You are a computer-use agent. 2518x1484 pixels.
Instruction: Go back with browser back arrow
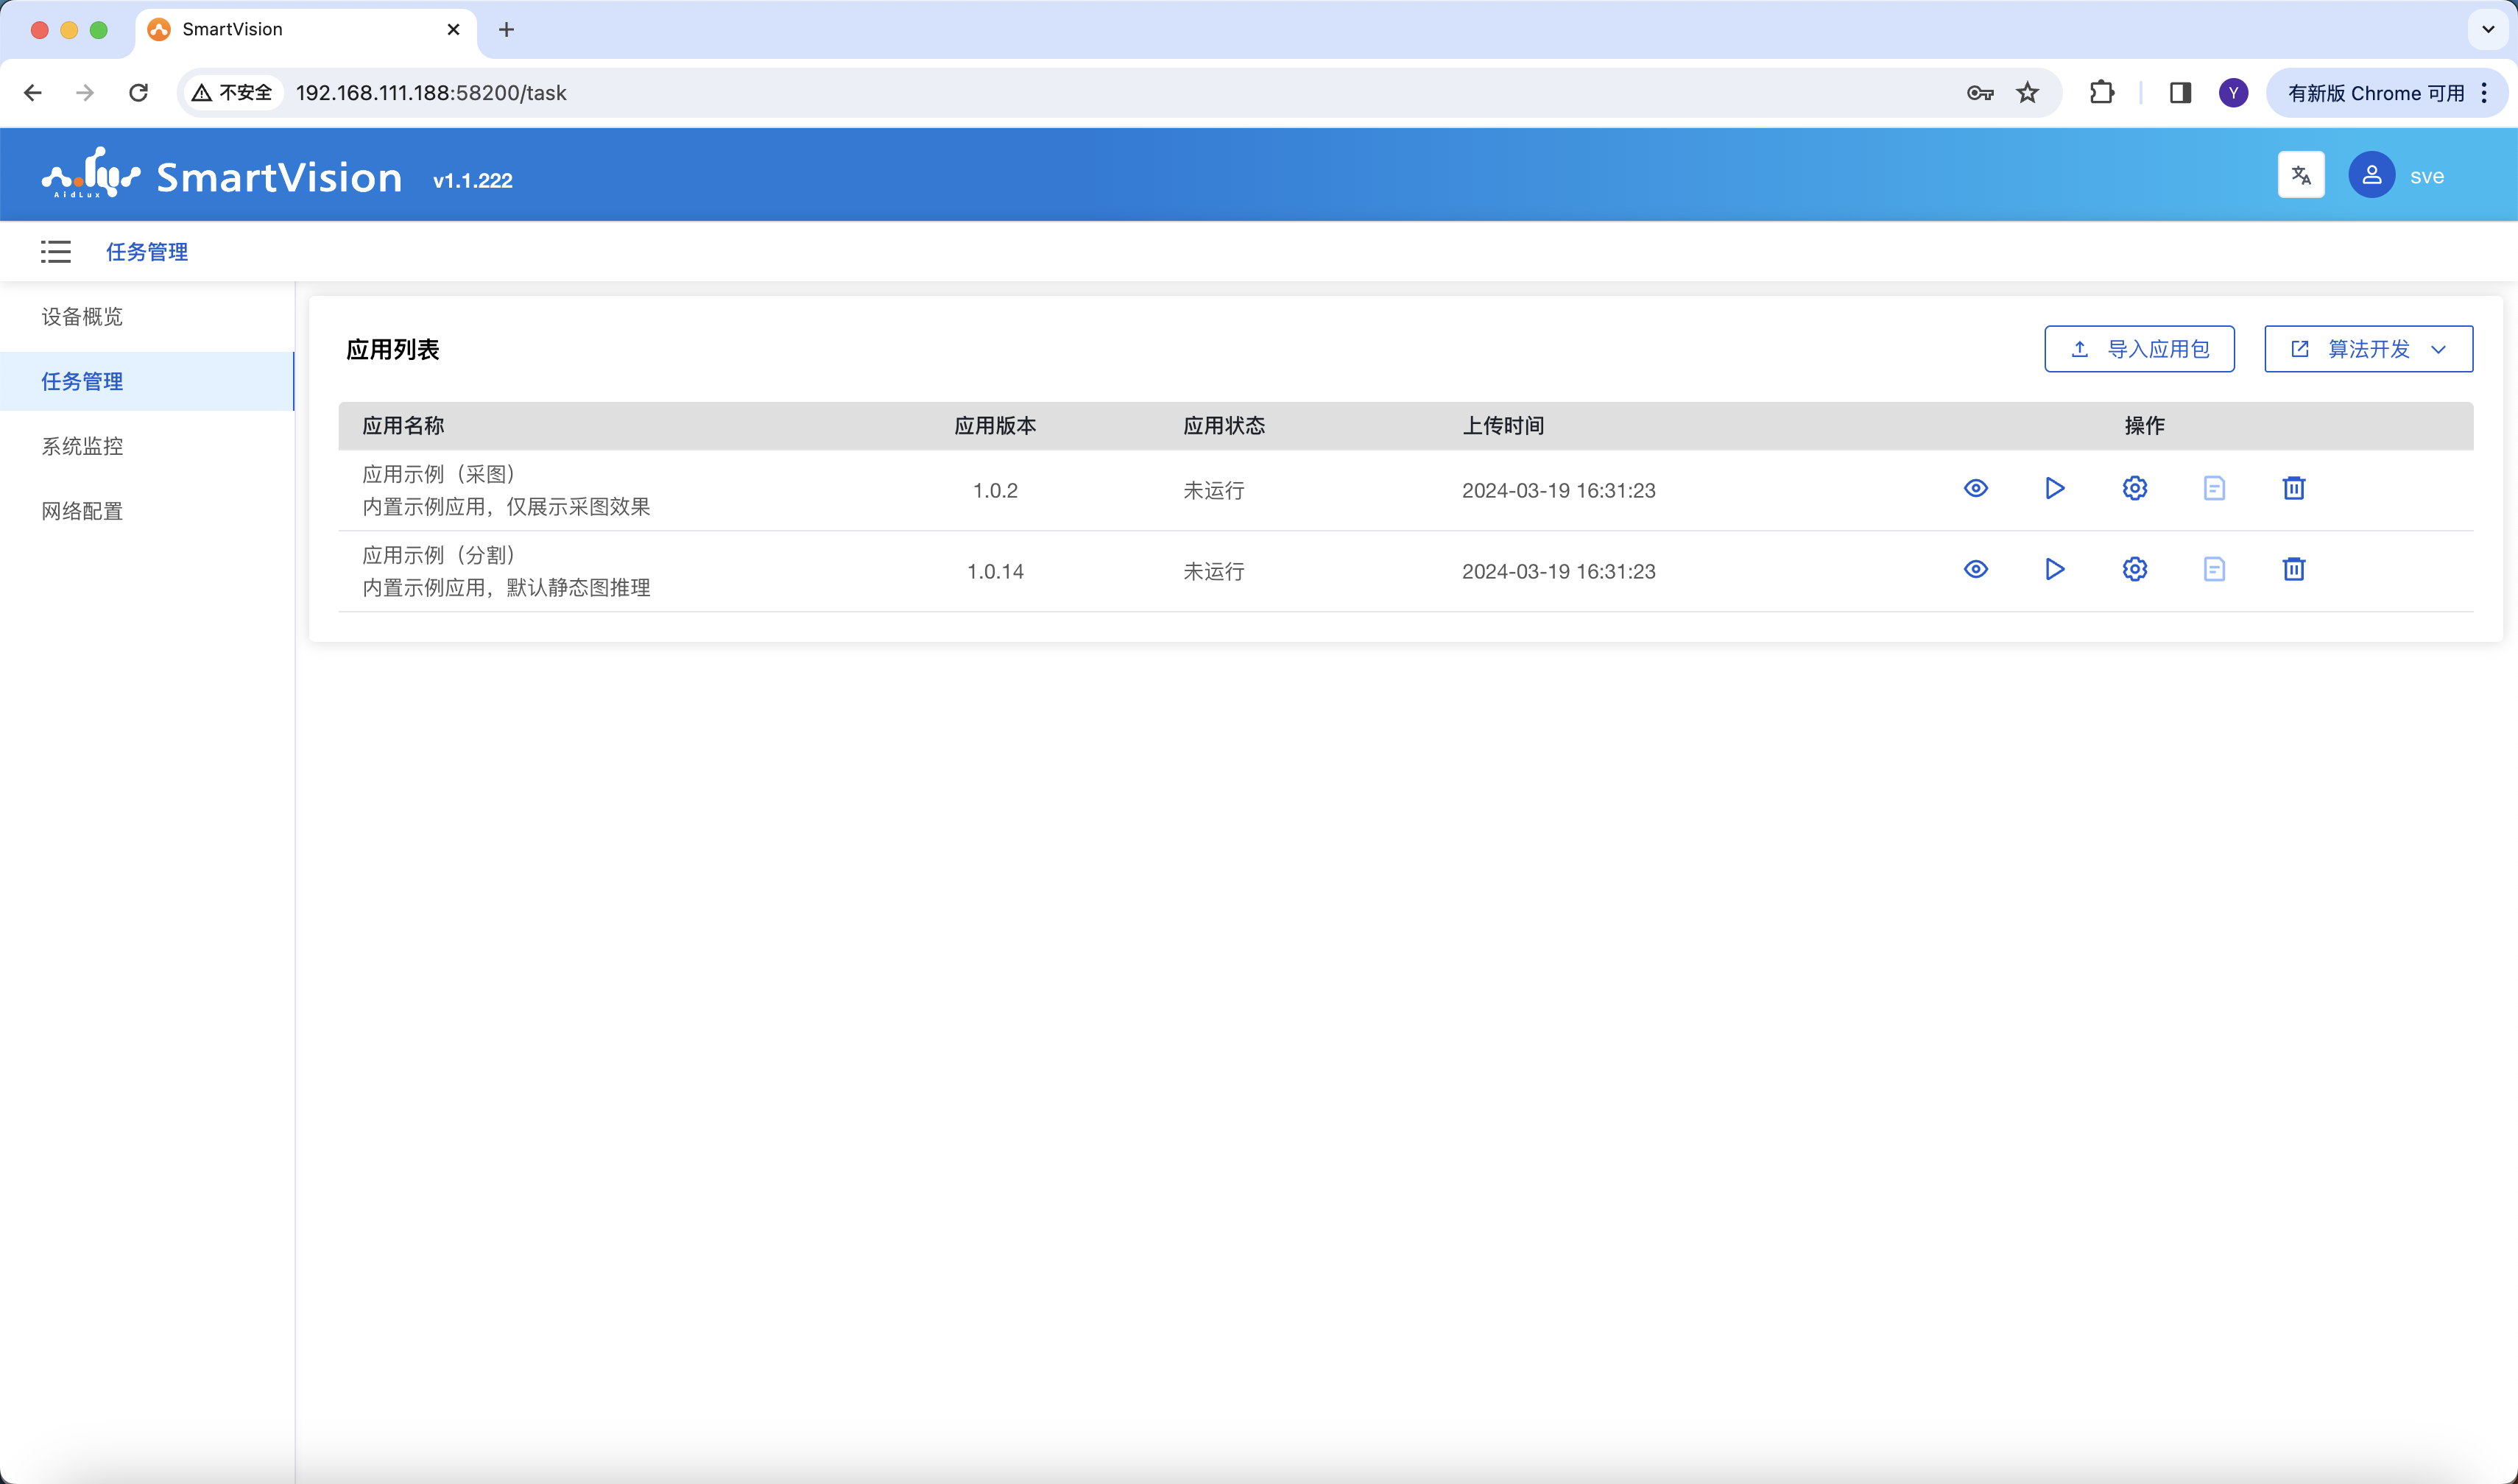(33, 93)
